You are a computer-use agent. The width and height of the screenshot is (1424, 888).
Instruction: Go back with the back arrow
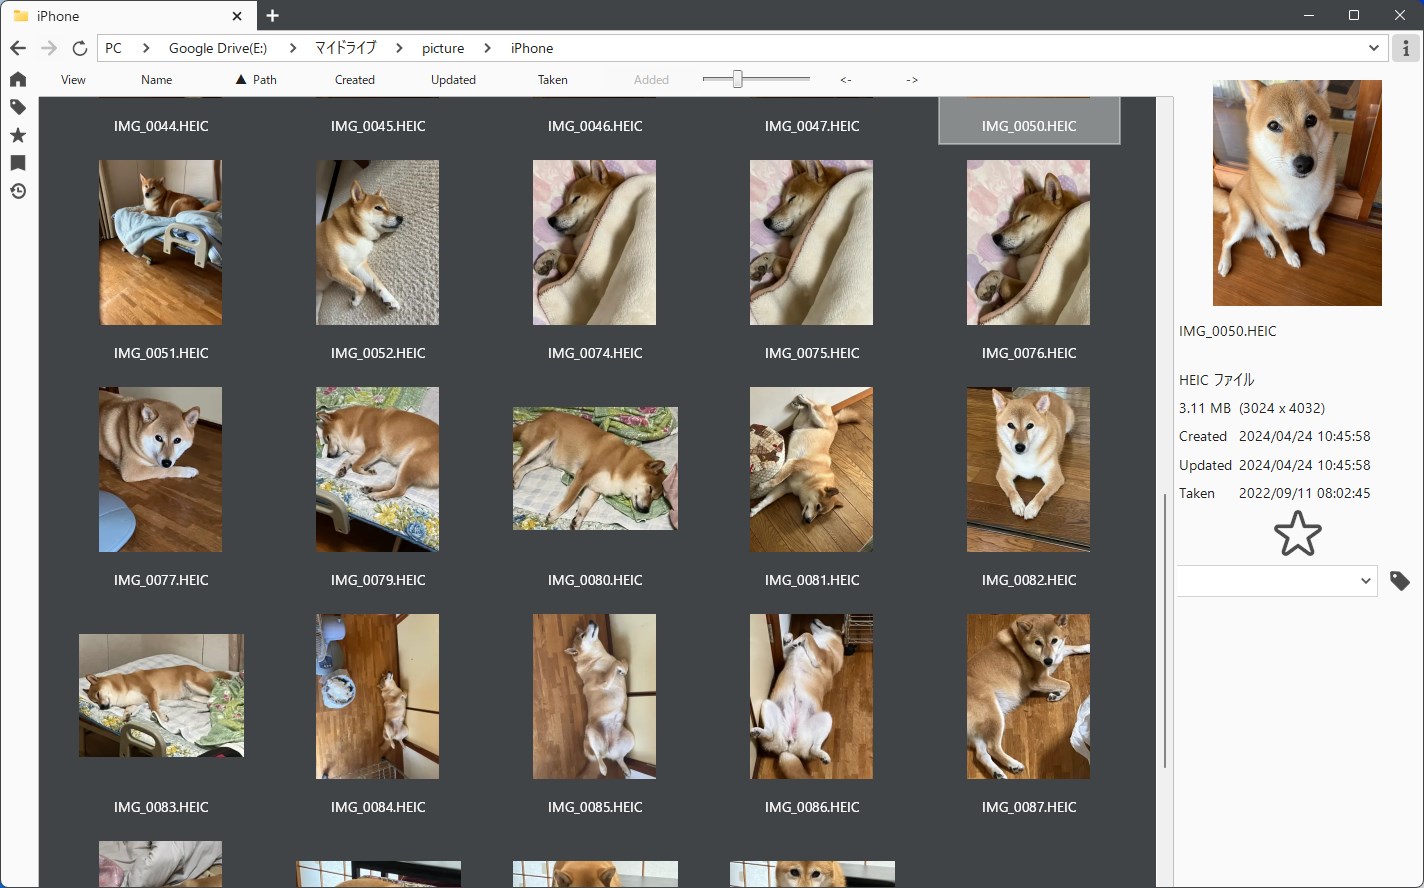click(18, 48)
